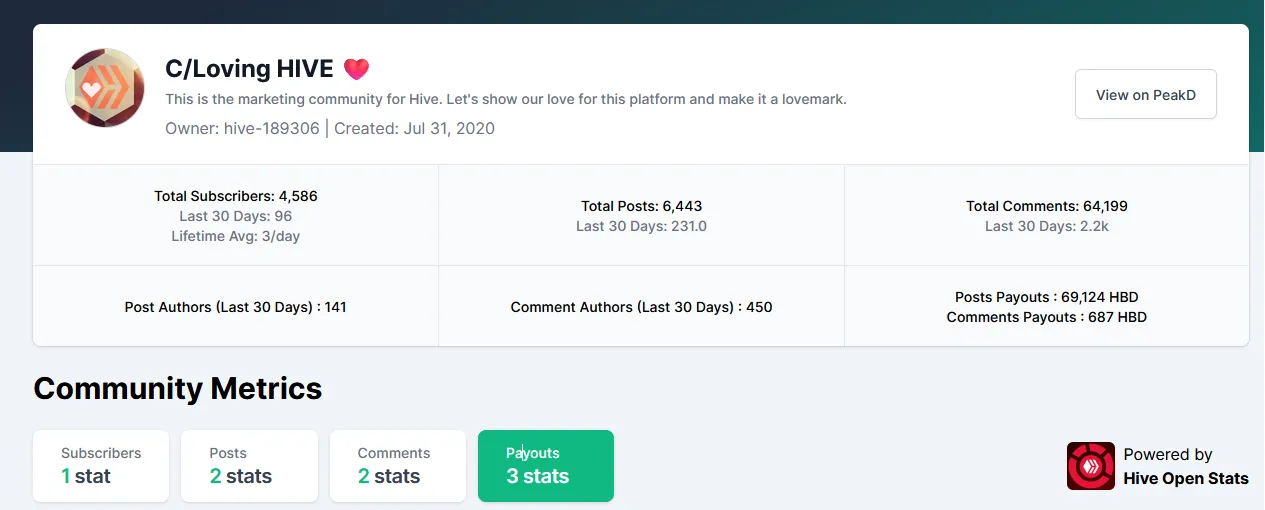Viewport: 1265px width, 510px height.
Task: Click the Community Metrics heading
Action: (178, 388)
